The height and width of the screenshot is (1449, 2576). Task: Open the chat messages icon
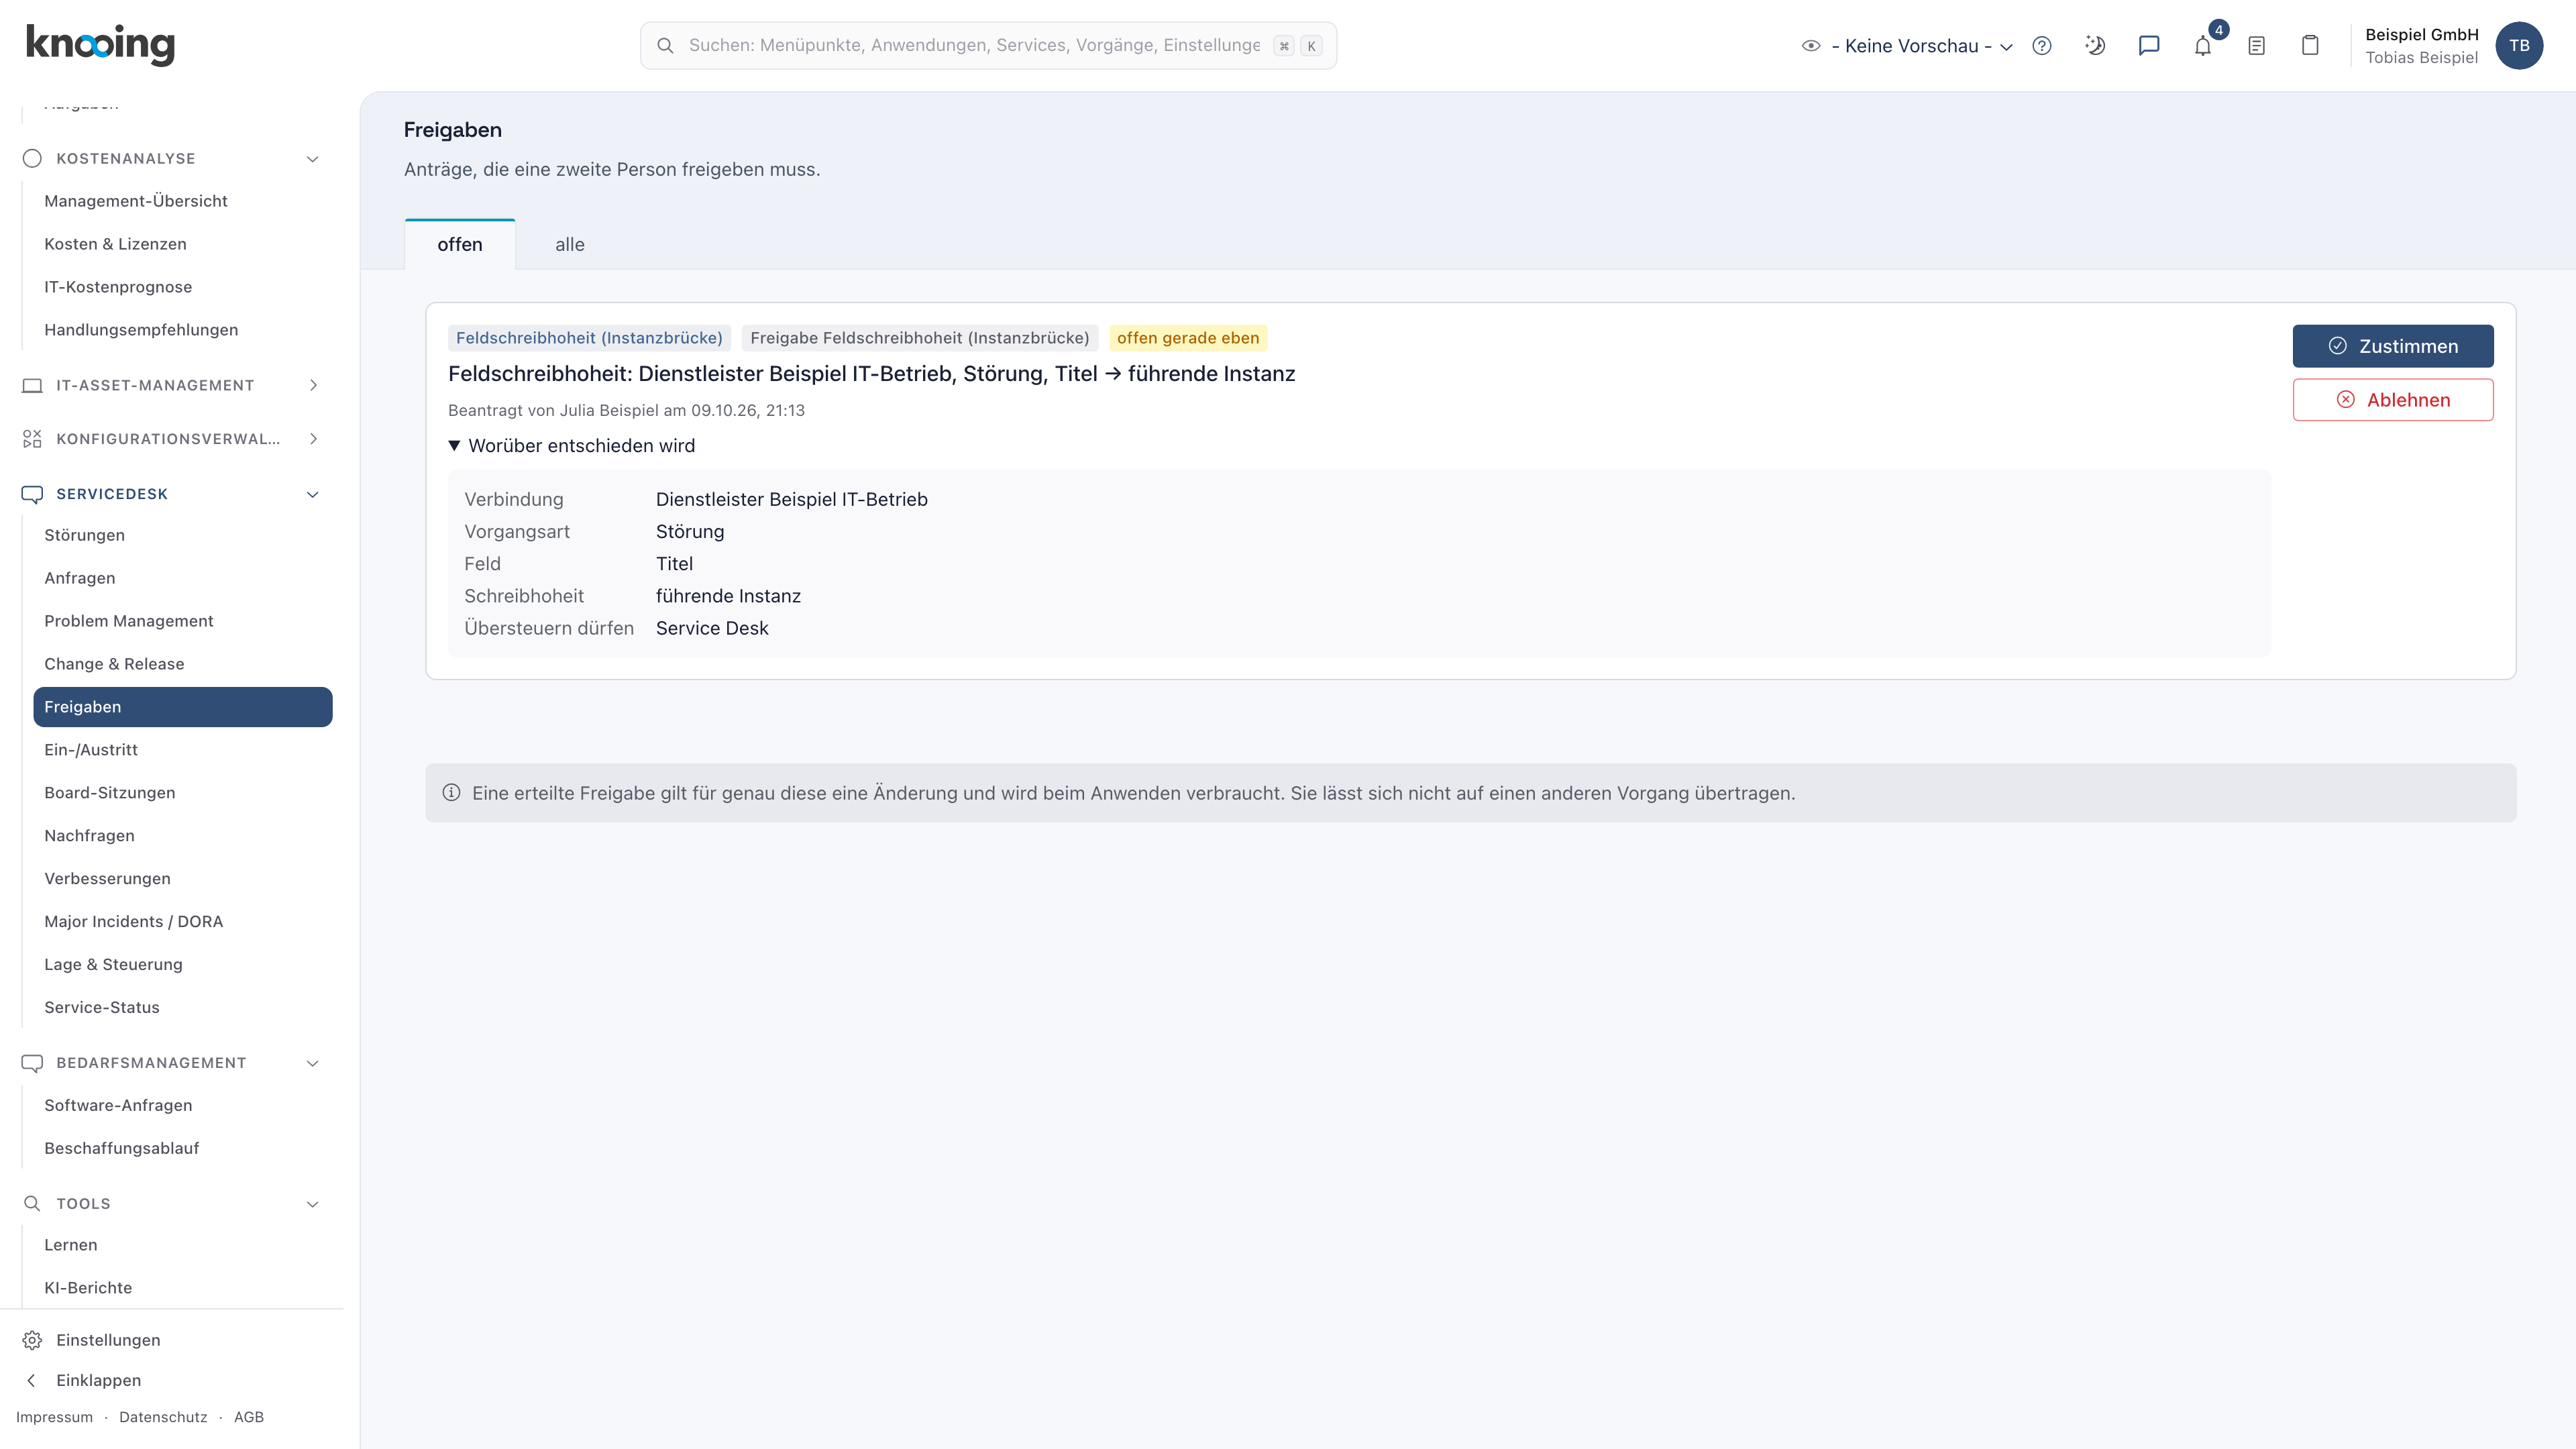tap(2149, 46)
